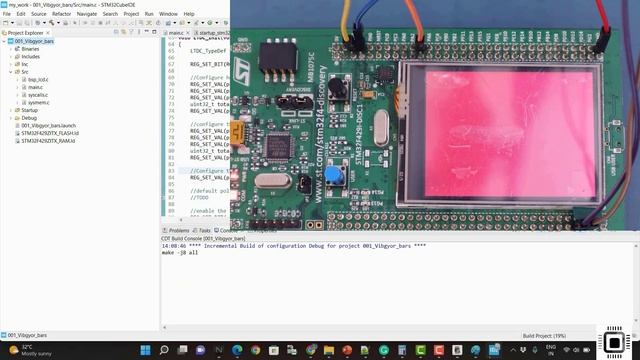The width and height of the screenshot is (640, 360).
Task: Open the Source menu
Action: pos(39,14)
